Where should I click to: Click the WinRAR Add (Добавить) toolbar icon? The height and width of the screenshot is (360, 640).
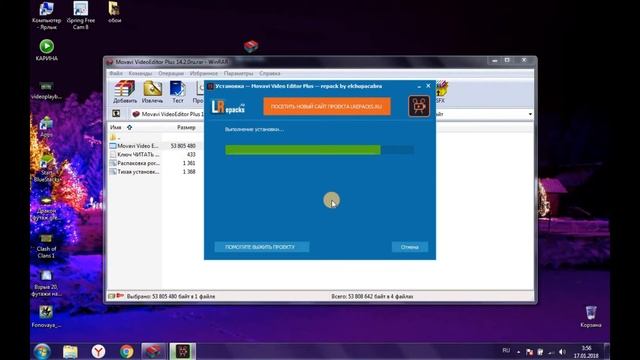coord(125,92)
